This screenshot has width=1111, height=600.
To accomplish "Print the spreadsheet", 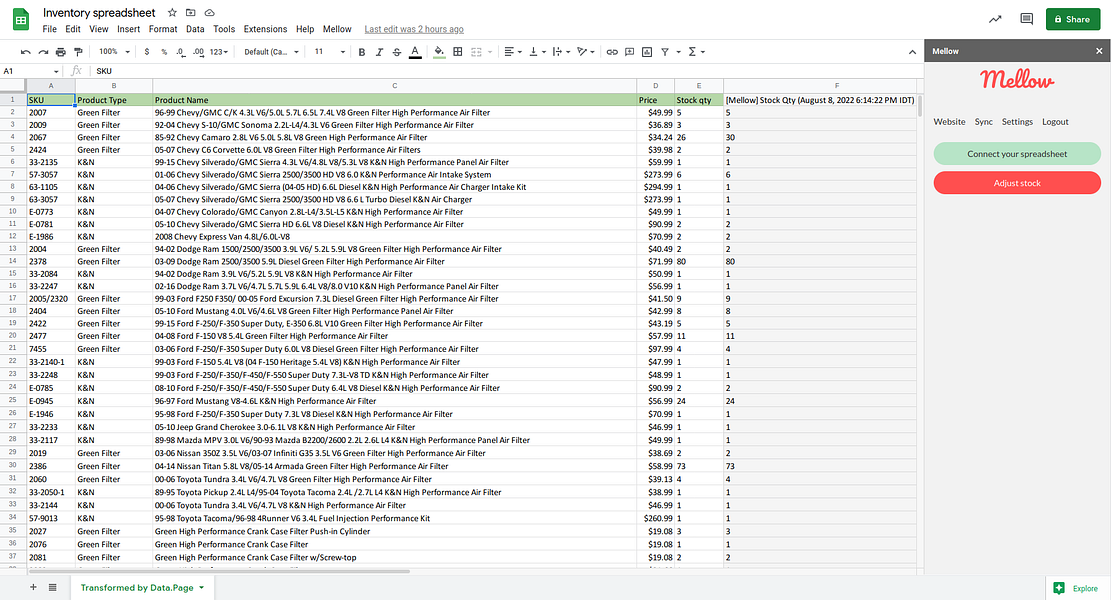I will pyautogui.click(x=61, y=52).
